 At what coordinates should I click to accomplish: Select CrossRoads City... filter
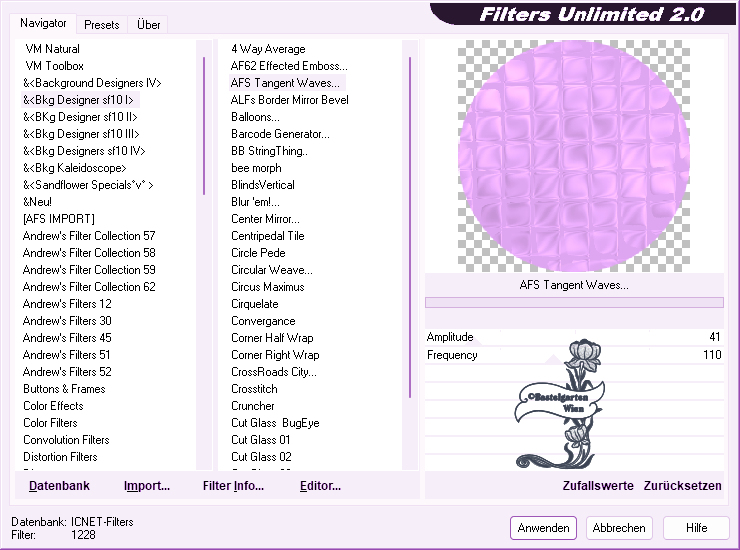(x=274, y=372)
